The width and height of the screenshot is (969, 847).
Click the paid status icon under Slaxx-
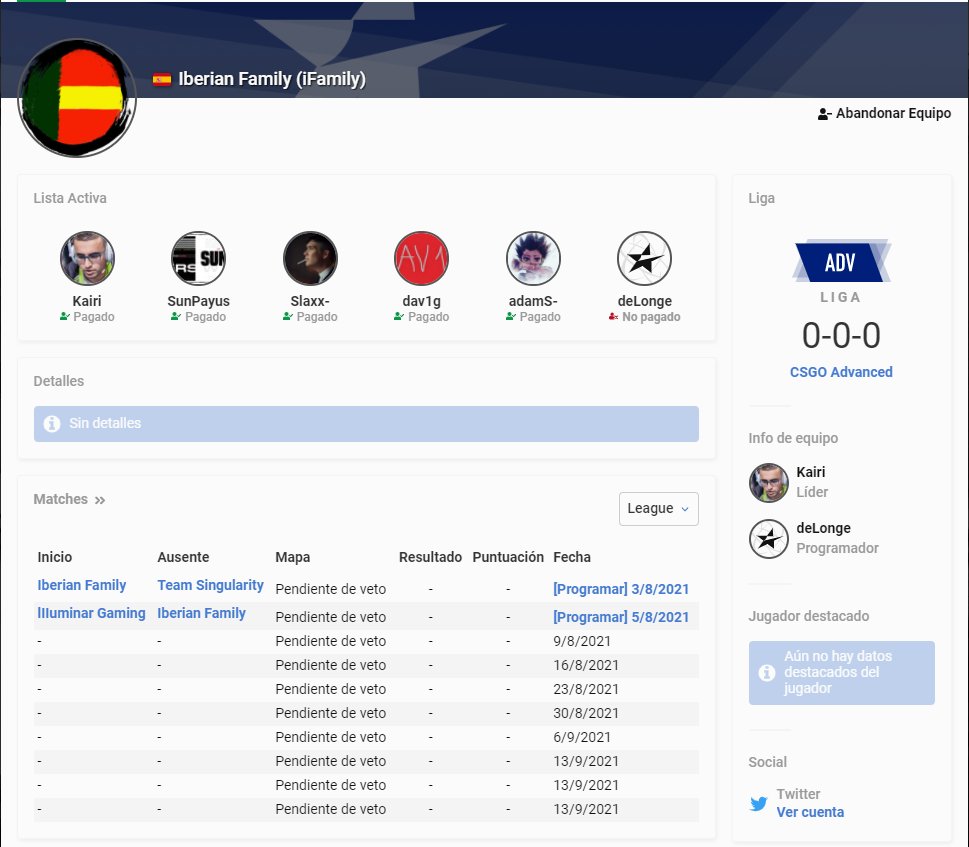pyautogui.click(x=287, y=316)
